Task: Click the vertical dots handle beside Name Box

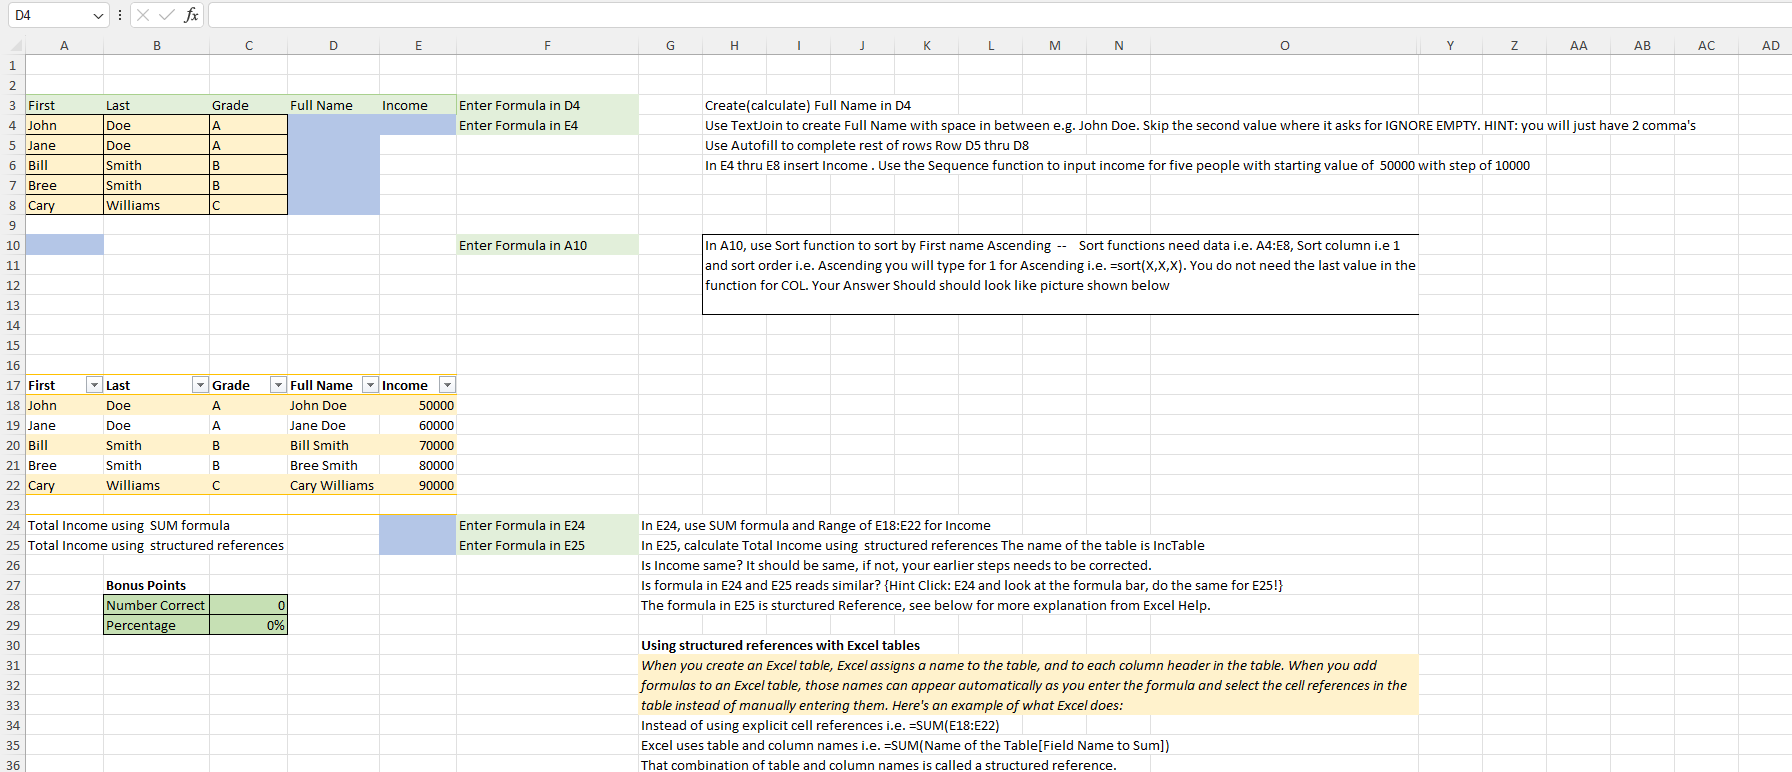Action: point(120,15)
